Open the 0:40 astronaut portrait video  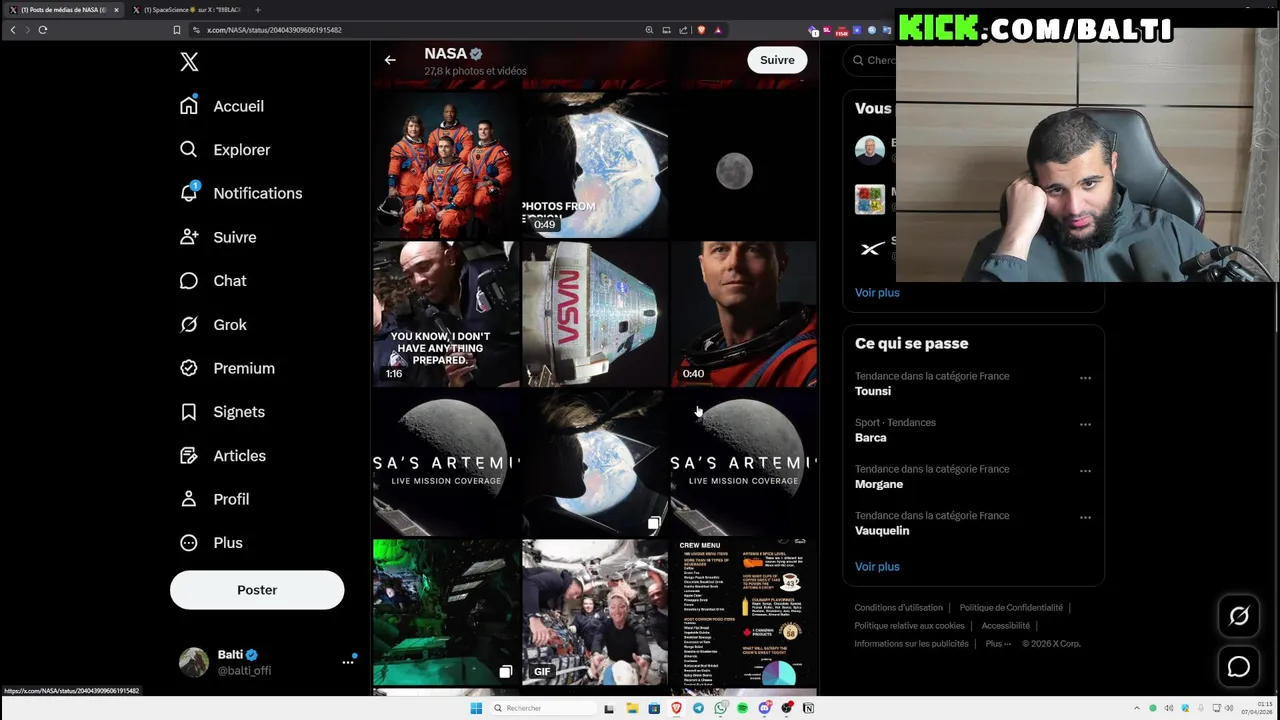click(744, 314)
